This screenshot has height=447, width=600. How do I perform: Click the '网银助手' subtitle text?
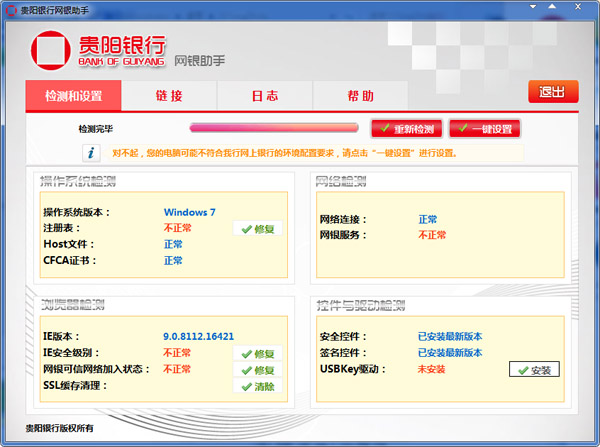[200, 60]
